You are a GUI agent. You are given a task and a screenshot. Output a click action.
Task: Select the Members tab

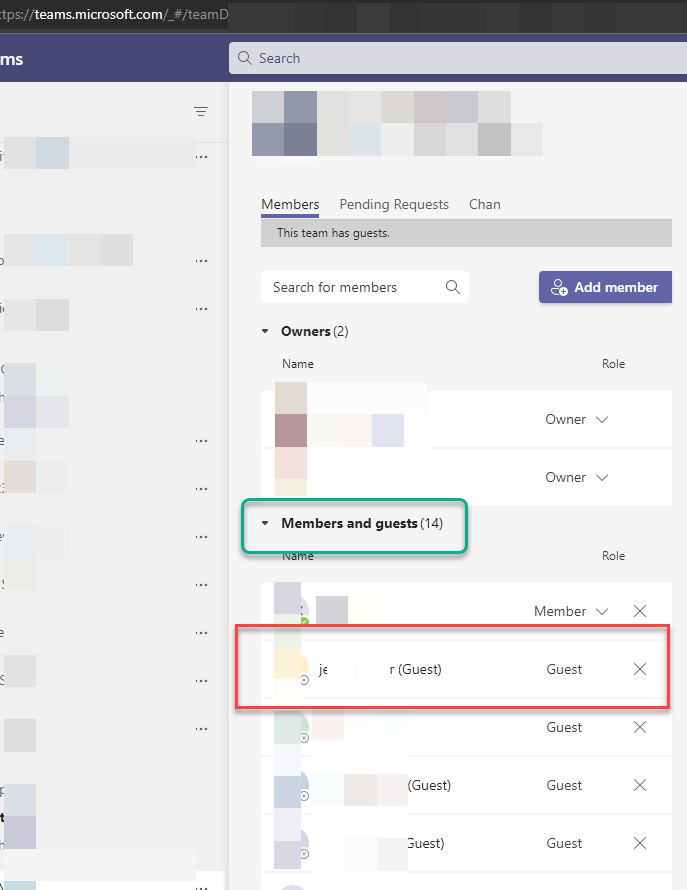(290, 204)
